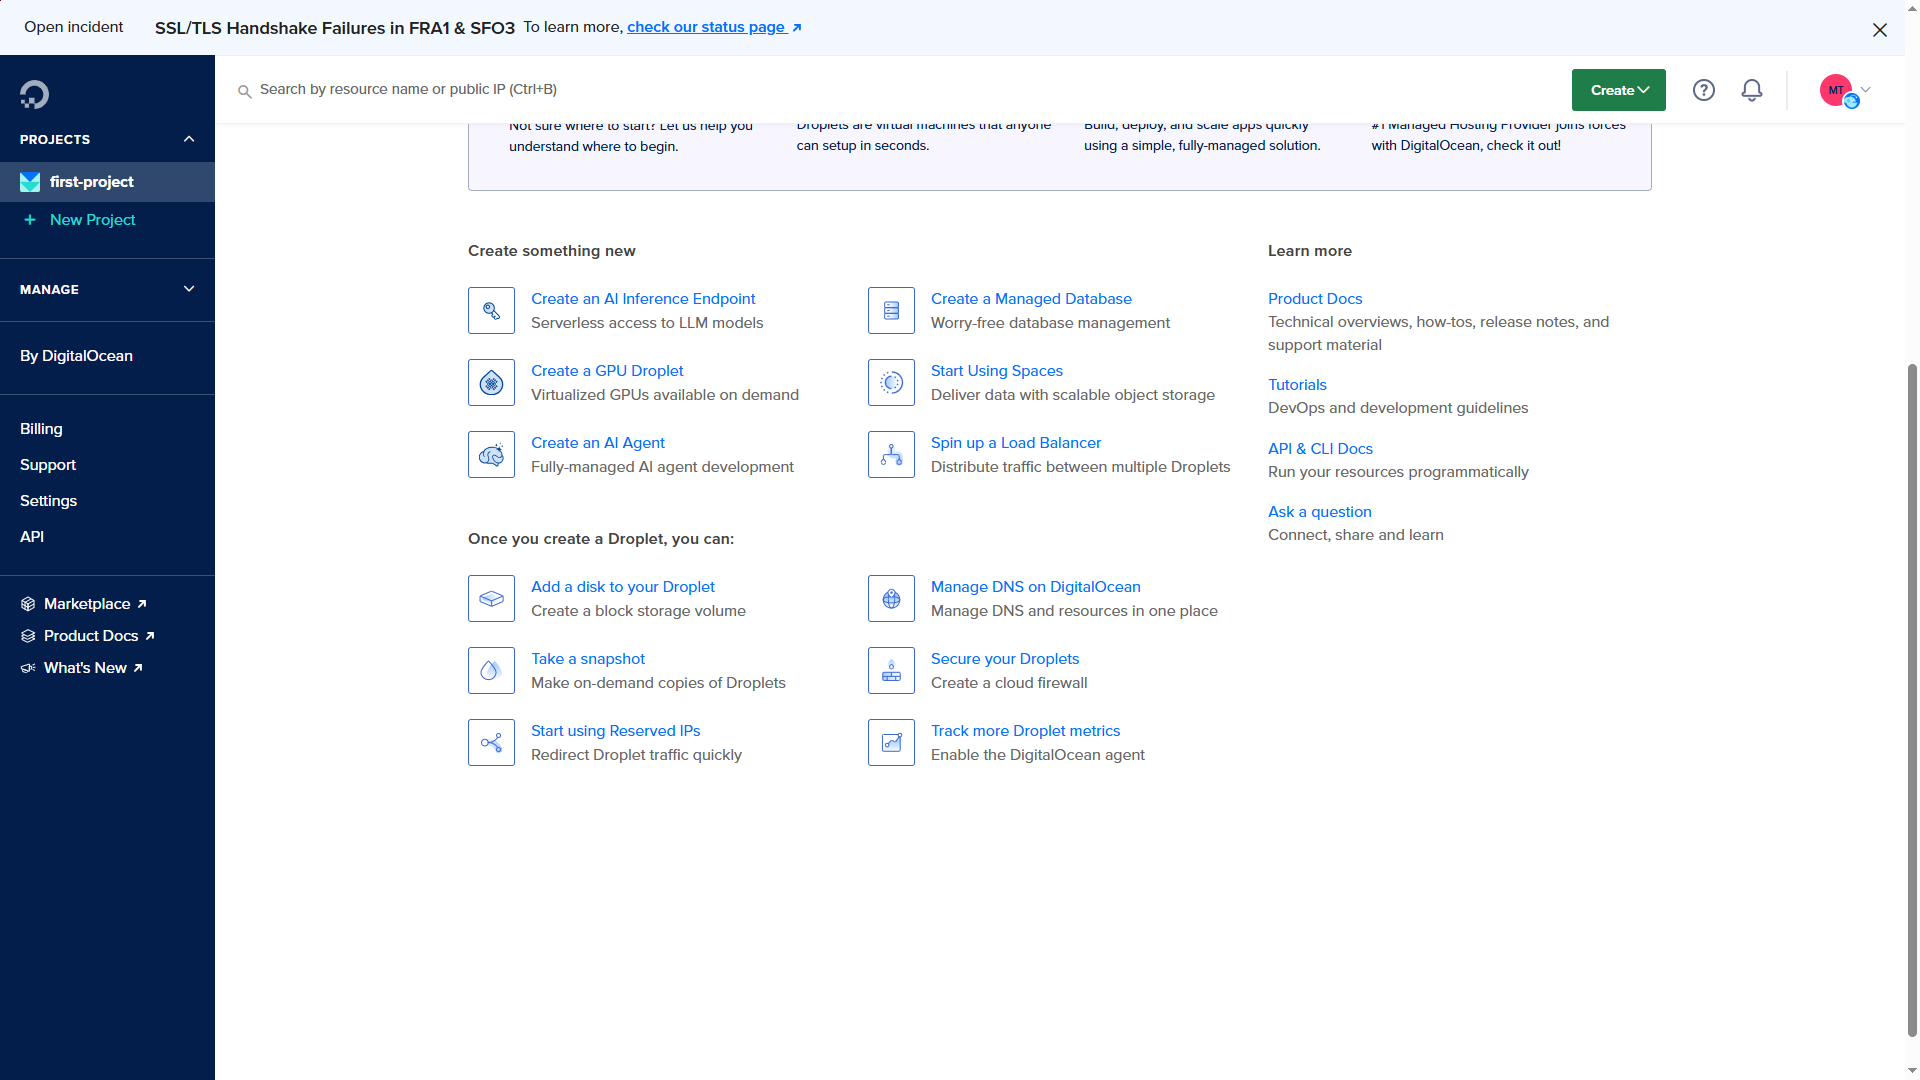The height and width of the screenshot is (1080, 1920).
Task: Open the Create dropdown button
Action: pos(1619,90)
